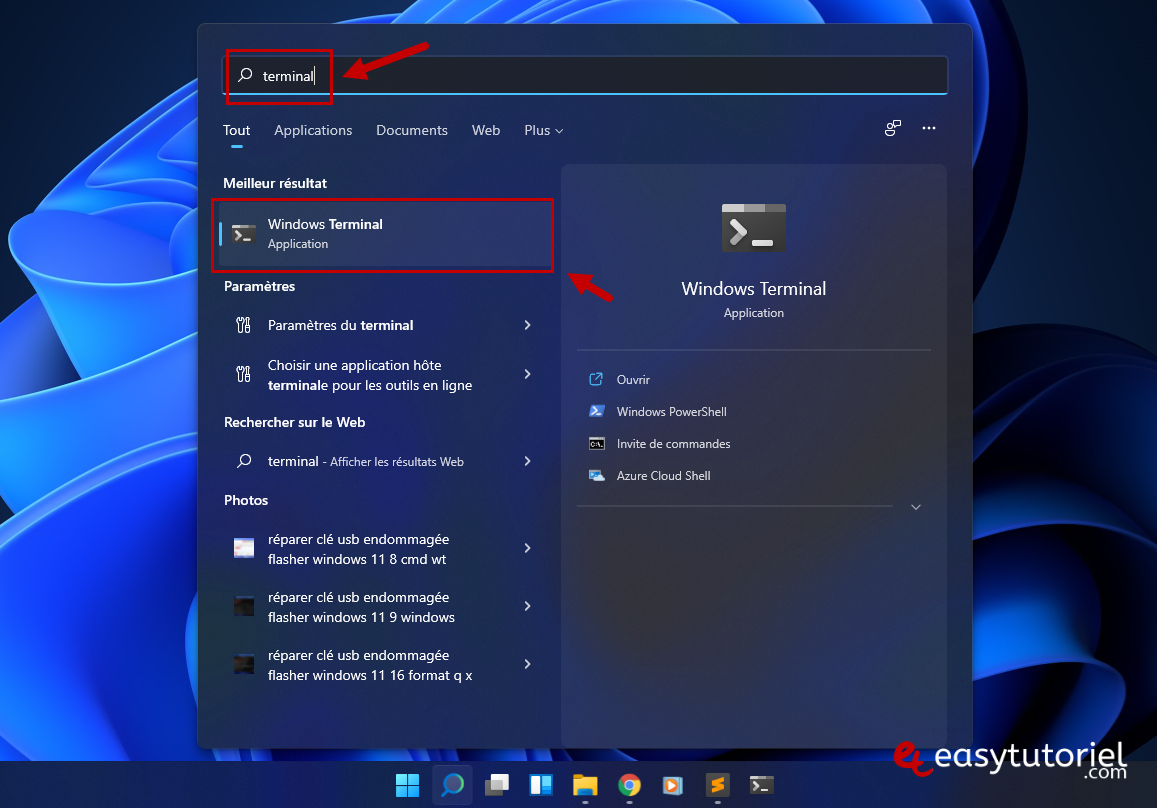Click the Windows Terminal icon in best result
Viewport: 1157px width, 808px height.
244,235
